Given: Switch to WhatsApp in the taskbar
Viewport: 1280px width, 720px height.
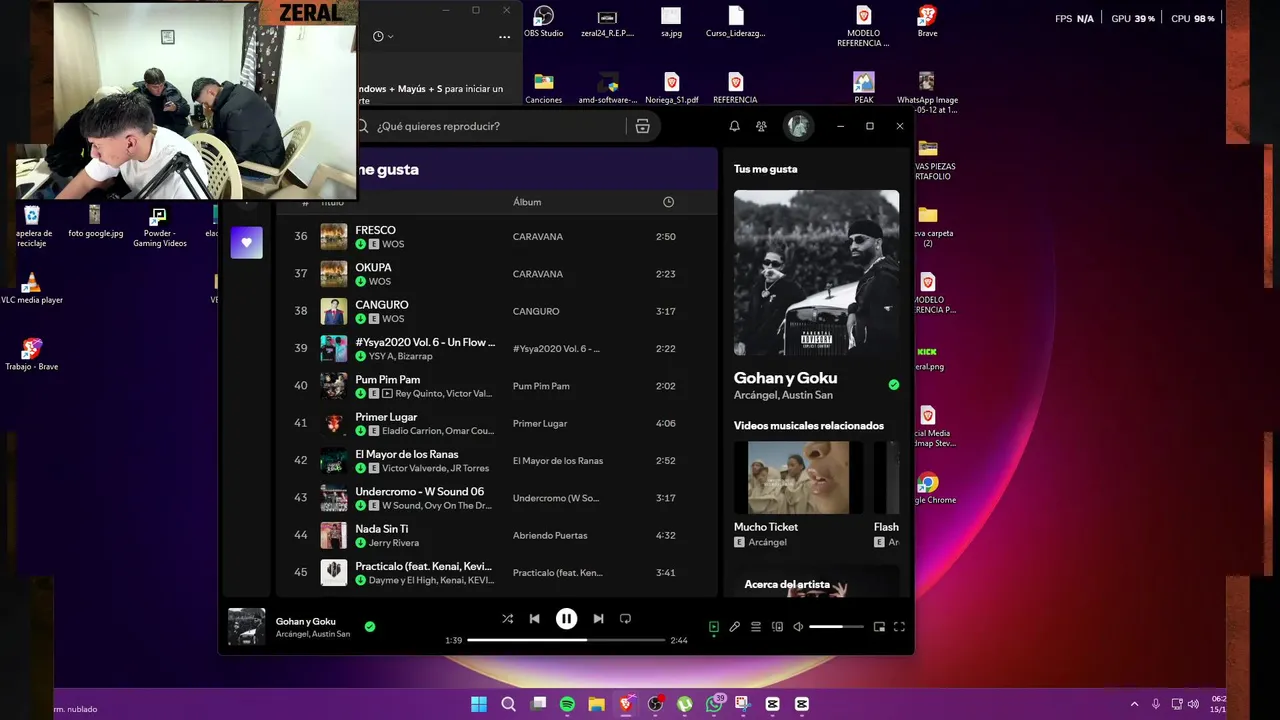Looking at the screenshot, I should coord(714,704).
